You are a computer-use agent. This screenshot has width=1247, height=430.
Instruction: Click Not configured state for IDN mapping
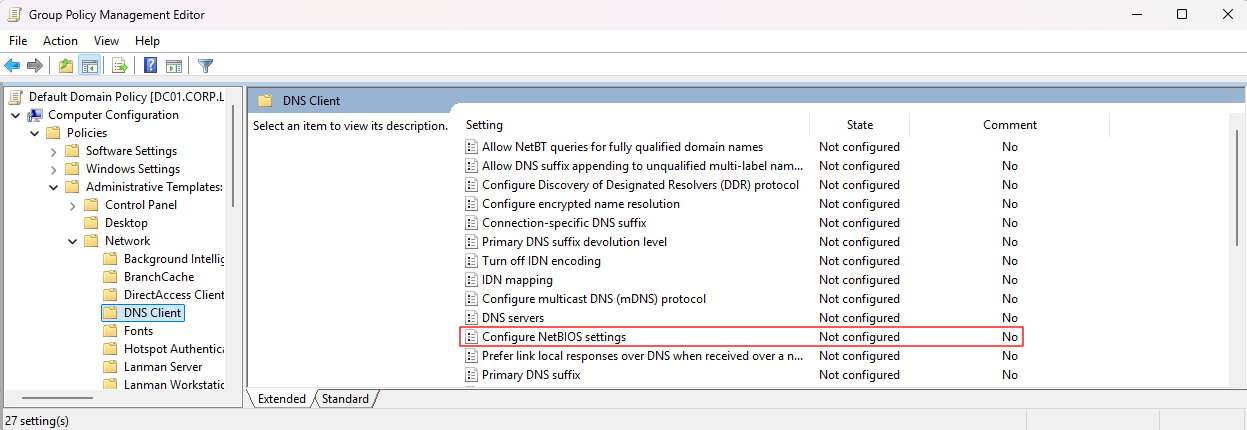(859, 280)
